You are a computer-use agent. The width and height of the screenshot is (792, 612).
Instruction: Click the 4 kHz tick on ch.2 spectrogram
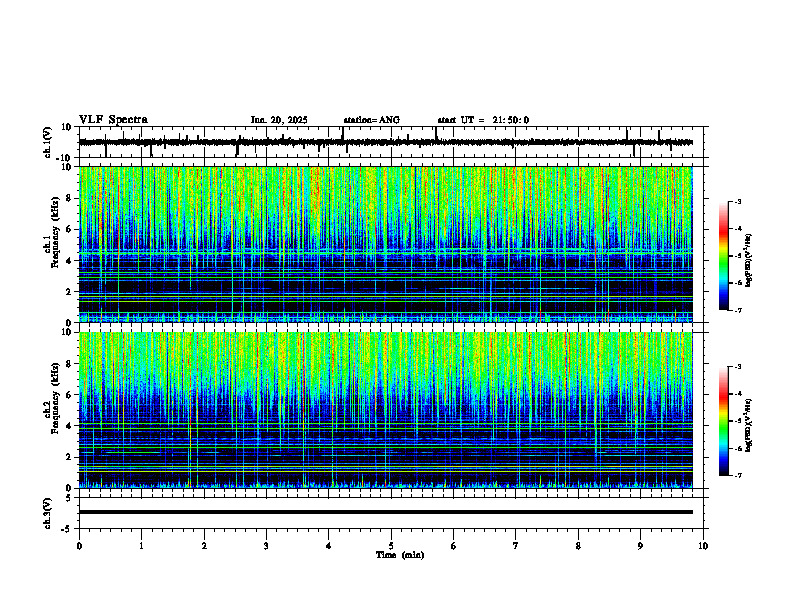[x=70, y=426]
